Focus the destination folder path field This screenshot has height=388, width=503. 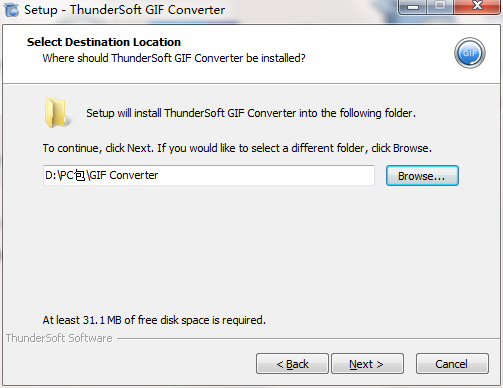coord(209,175)
